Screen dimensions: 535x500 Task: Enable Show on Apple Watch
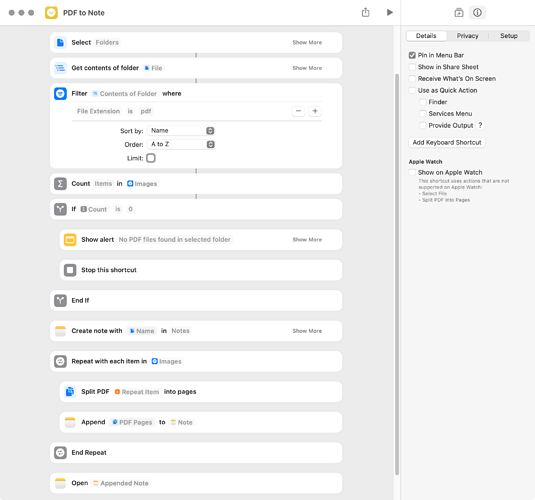coord(412,172)
